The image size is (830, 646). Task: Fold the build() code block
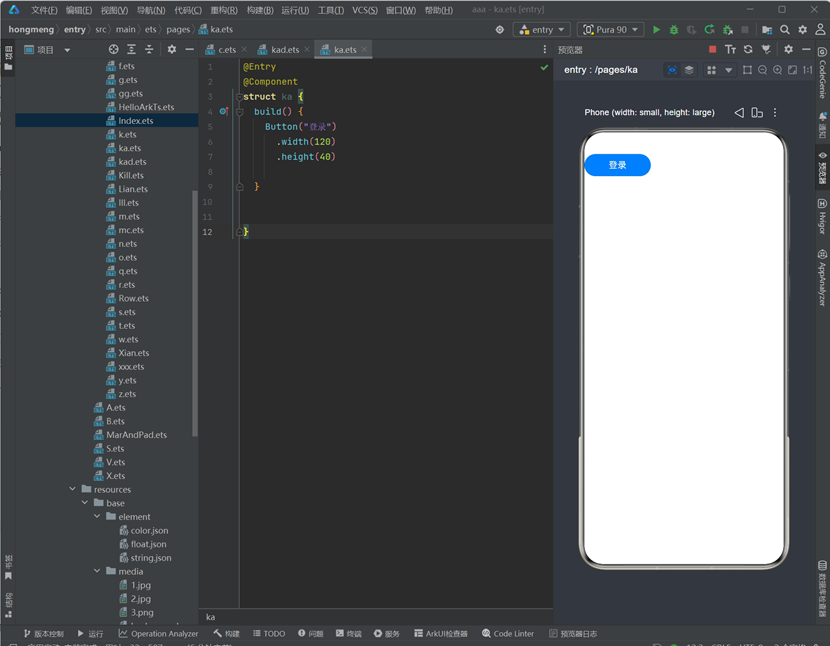[x=239, y=112]
